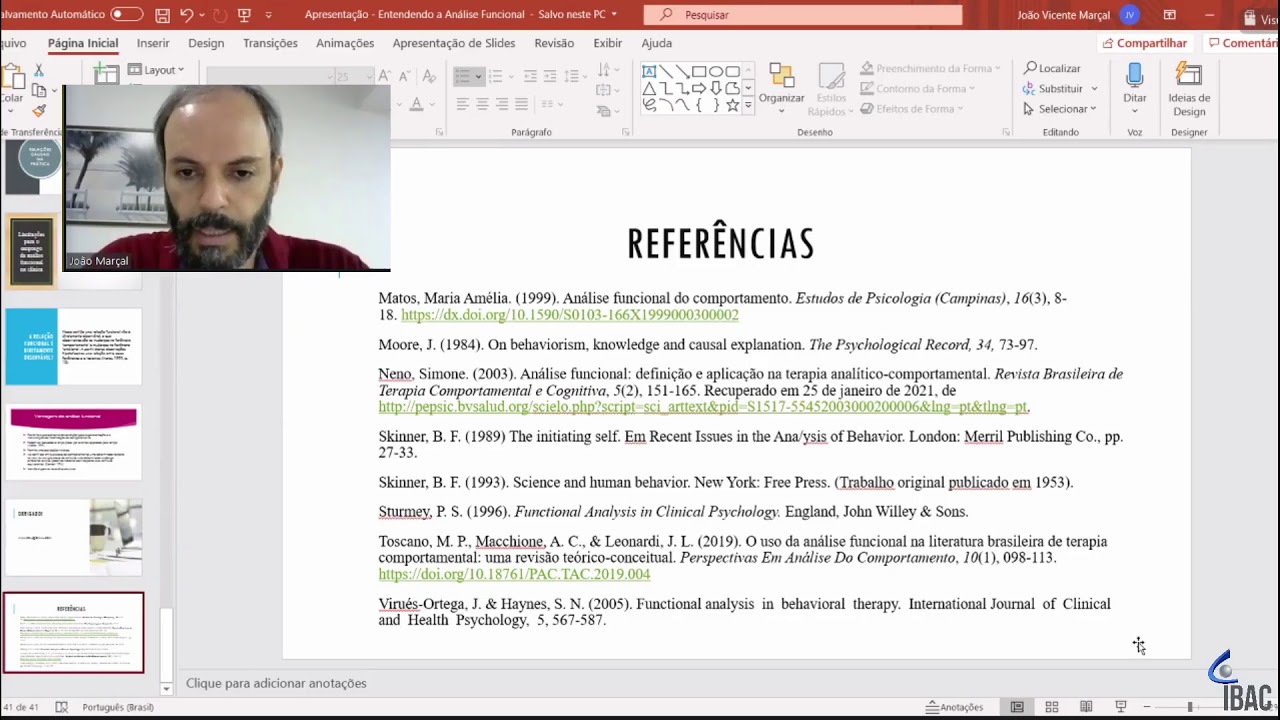Image resolution: width=1280 pixels, height=720 pixels.
Task: Choose the right arrow shape
Action: pyautogui.click(x=699, y=88)
